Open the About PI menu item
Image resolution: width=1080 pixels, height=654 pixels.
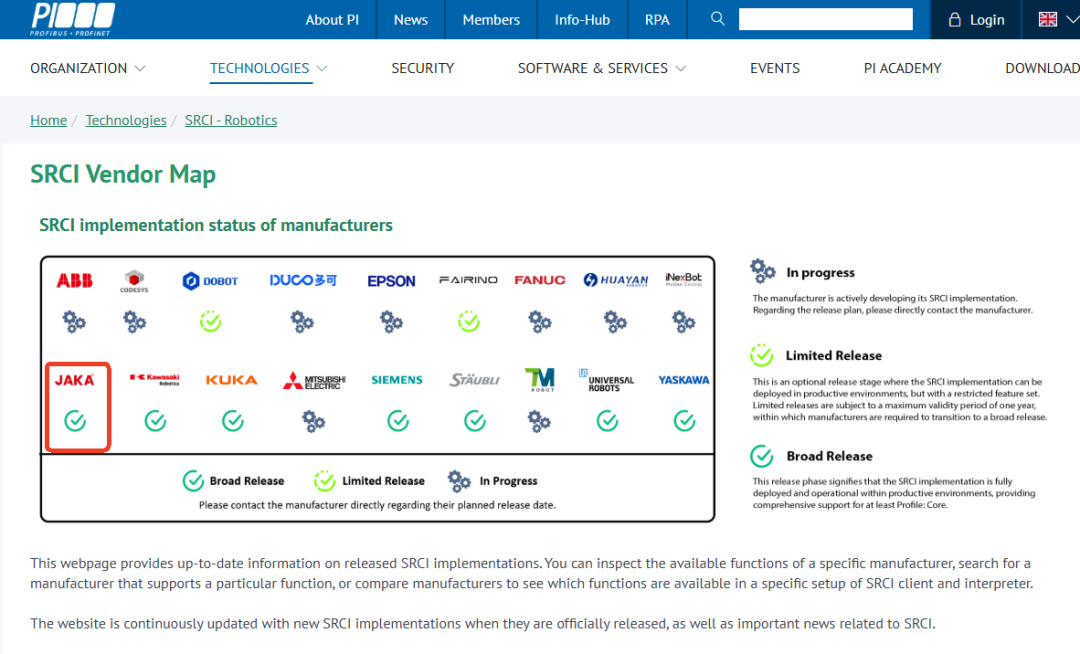332,20
